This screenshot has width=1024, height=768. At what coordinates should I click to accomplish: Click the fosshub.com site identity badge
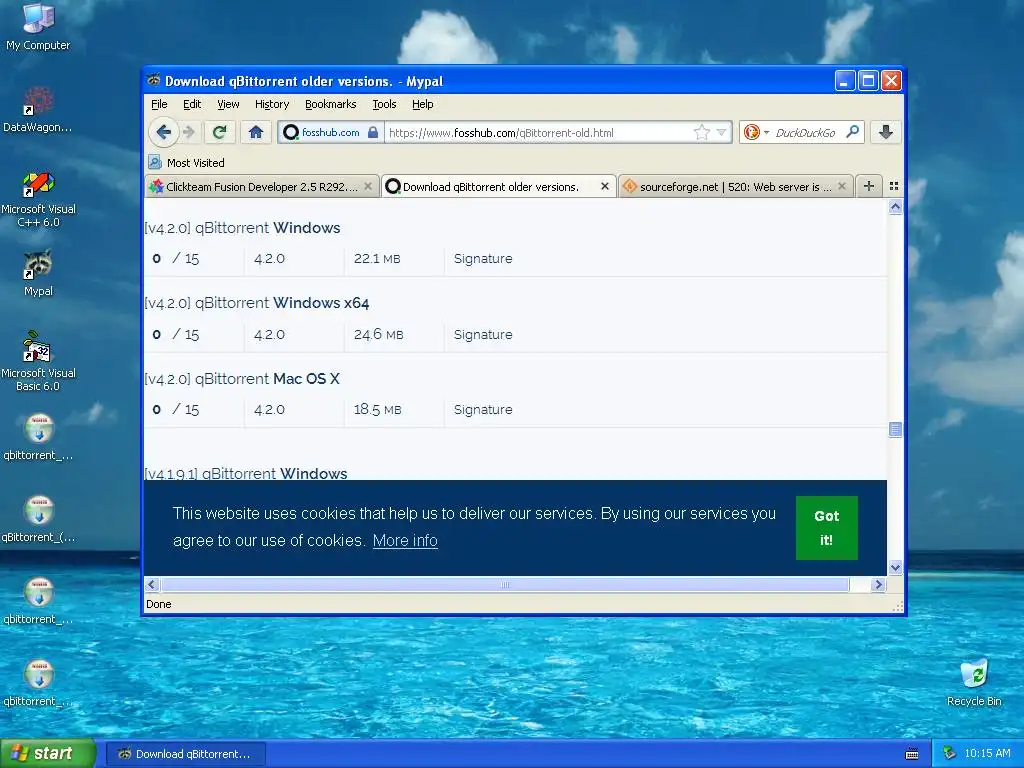pyautogui.click(x=330, y=133)
